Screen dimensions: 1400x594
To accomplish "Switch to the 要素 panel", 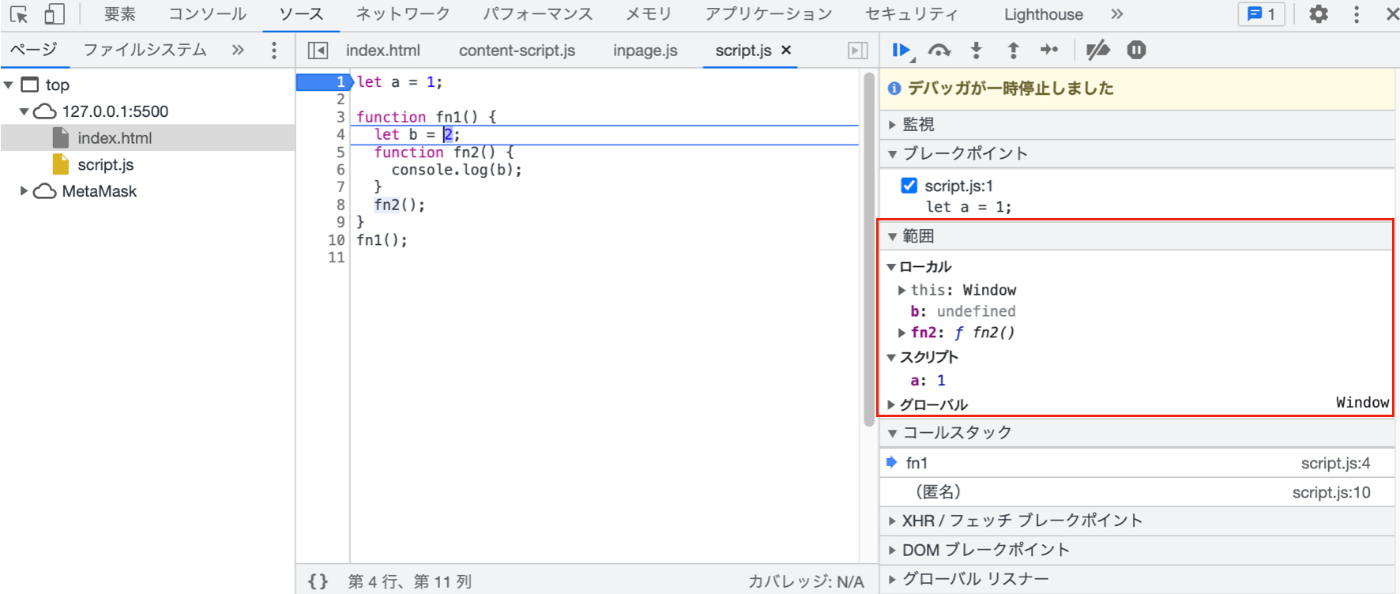I will pos(120,14).
